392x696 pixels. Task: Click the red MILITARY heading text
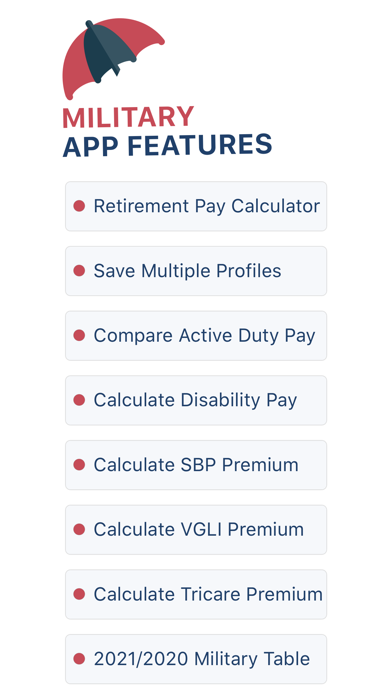click(x=128, y=117)
